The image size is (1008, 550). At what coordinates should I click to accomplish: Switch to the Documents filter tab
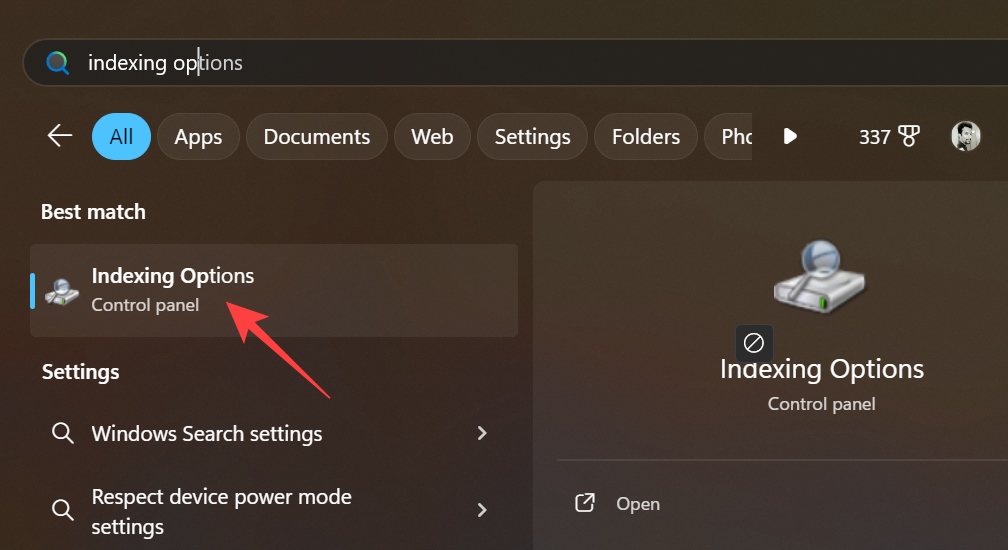[317, 136]
